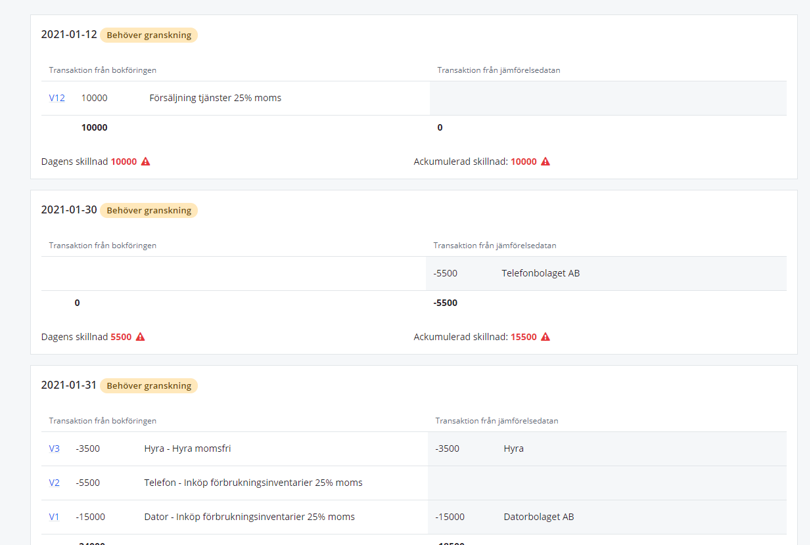Click warning icon beside Ackumulerad skillnad 10000

point(545,162)
